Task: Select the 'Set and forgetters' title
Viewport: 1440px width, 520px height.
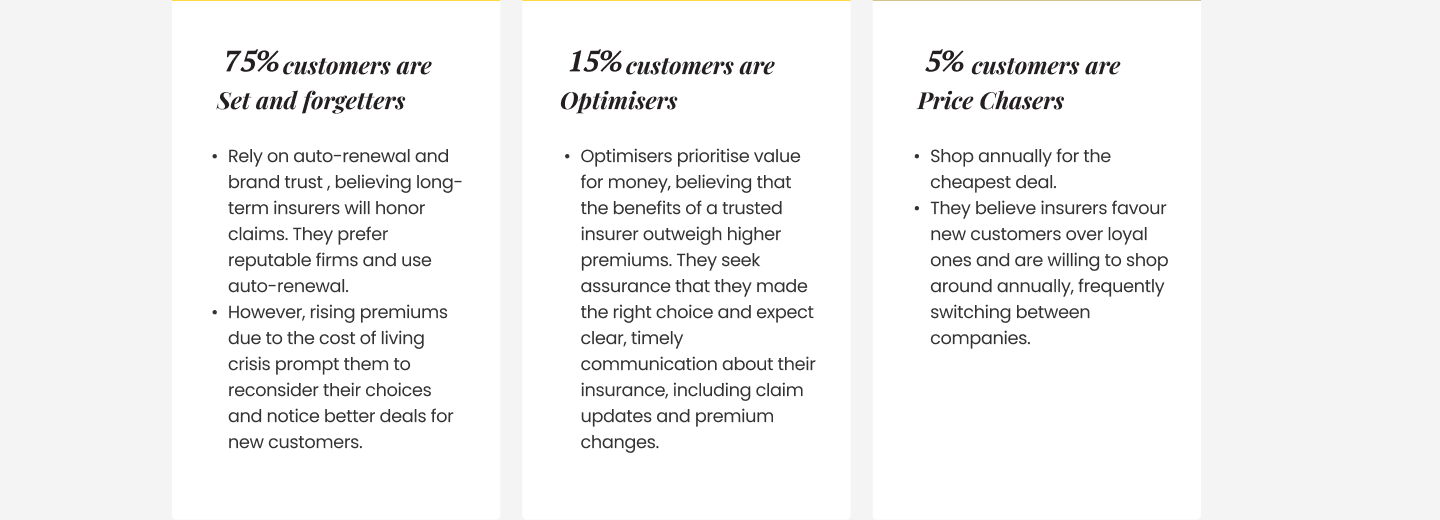Action: pos(311,101)
